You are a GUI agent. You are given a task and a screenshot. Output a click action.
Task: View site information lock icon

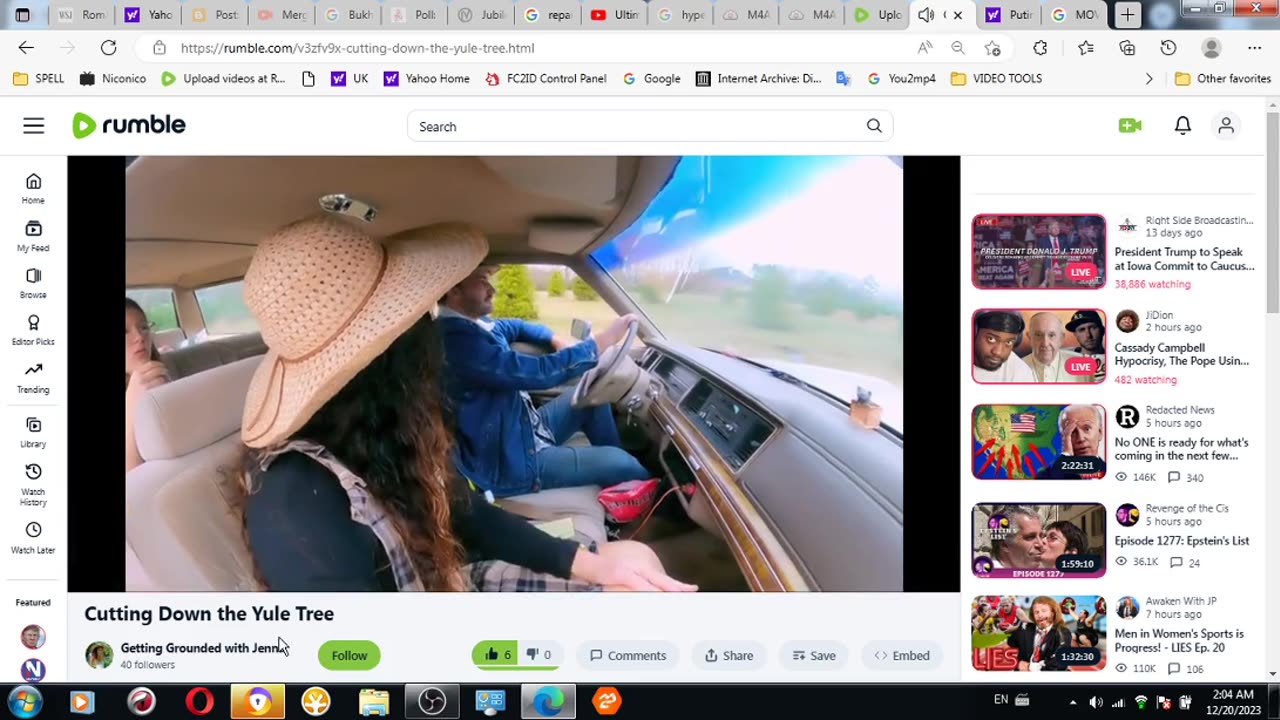click(x=159, y=48)
